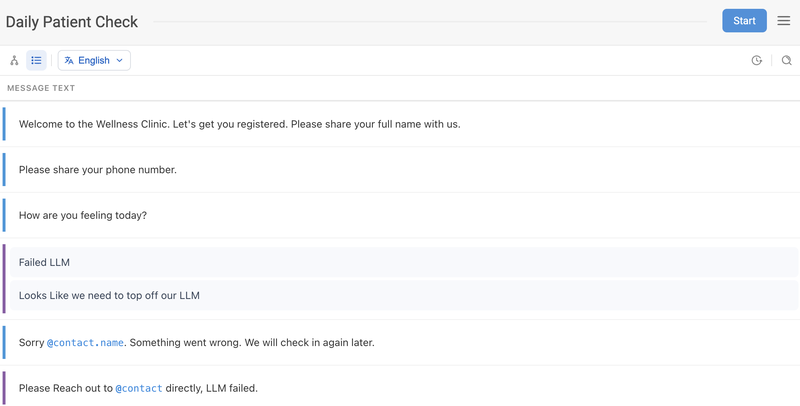Select the phone number request message
The image size is (800, 406).
click(97, 170)
